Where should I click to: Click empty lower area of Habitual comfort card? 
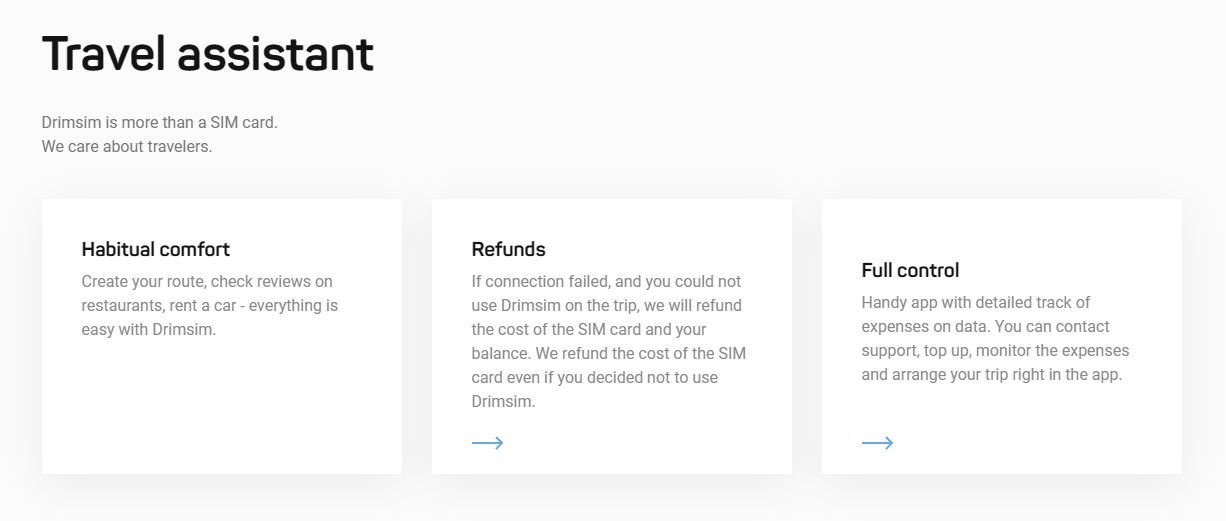(221, 410)
